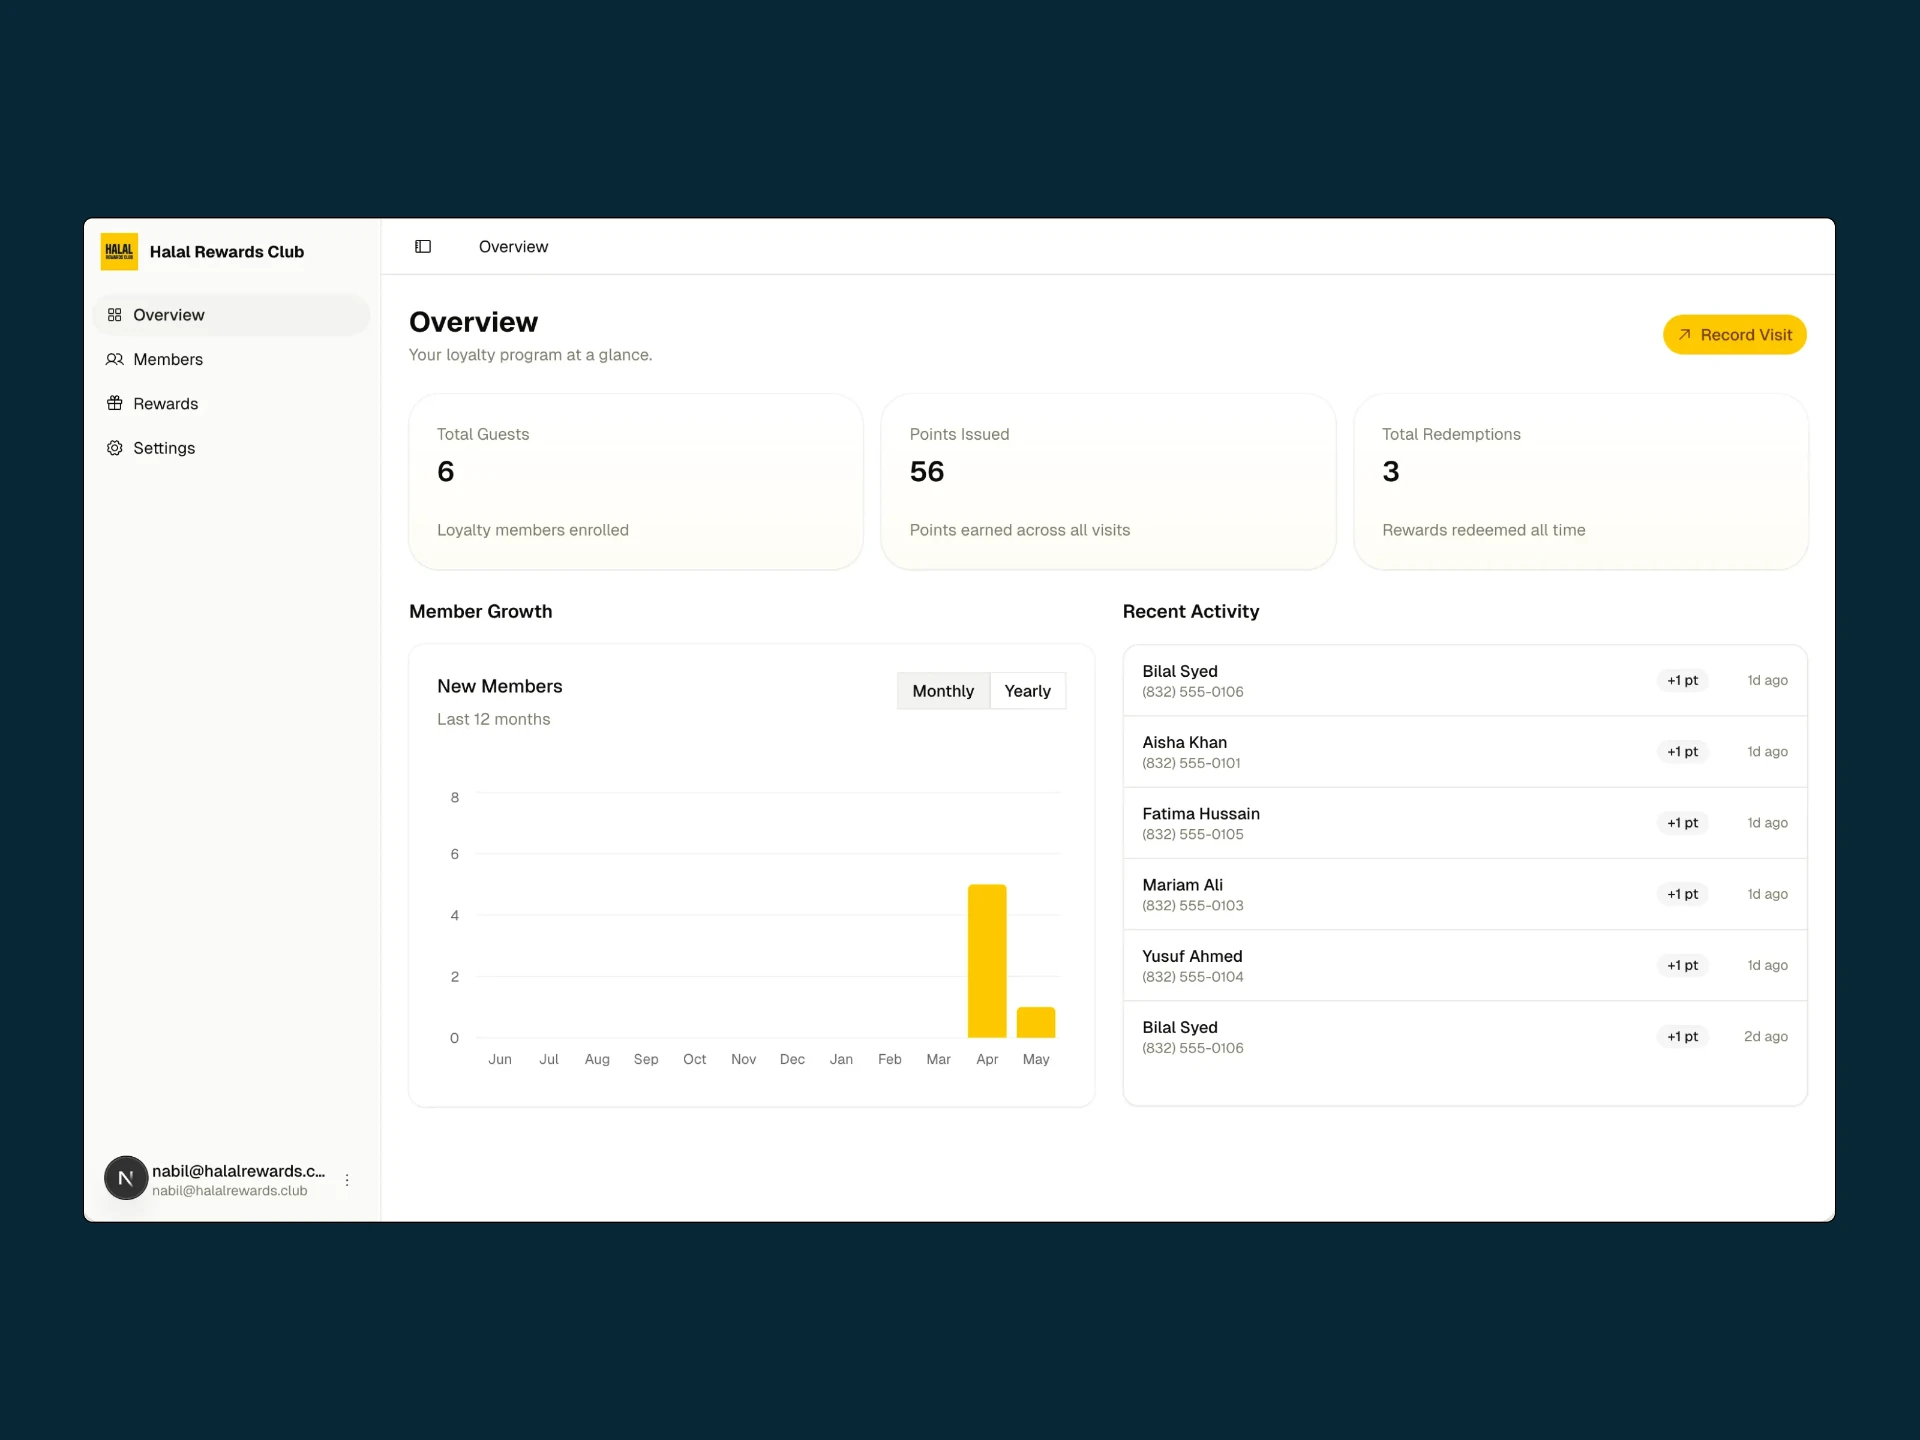Select Yusuf Ahmed activity row
Screen dimensions: 1920x1440
coord(1465,965)
